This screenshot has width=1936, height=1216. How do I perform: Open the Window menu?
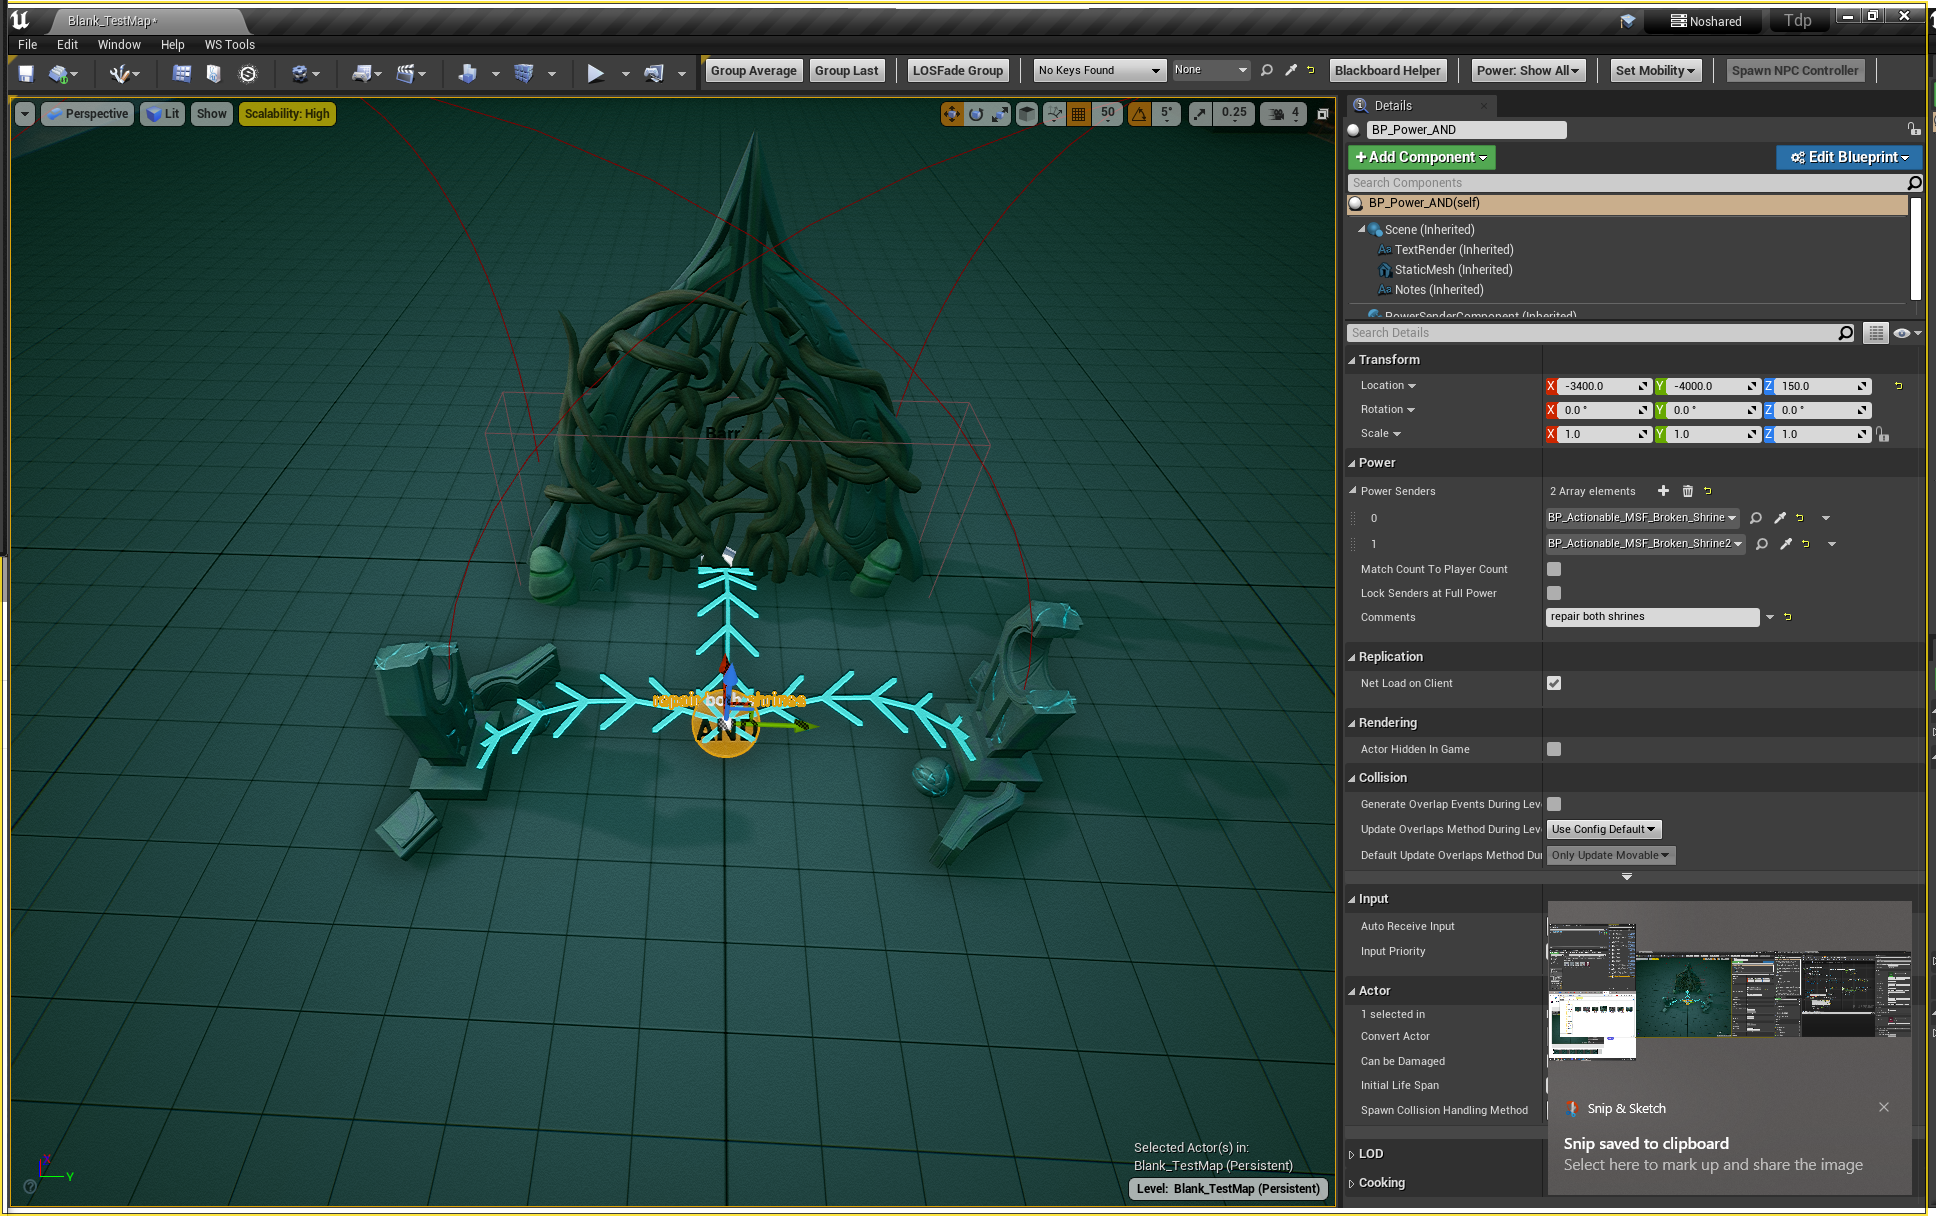[x=119, y=45]
